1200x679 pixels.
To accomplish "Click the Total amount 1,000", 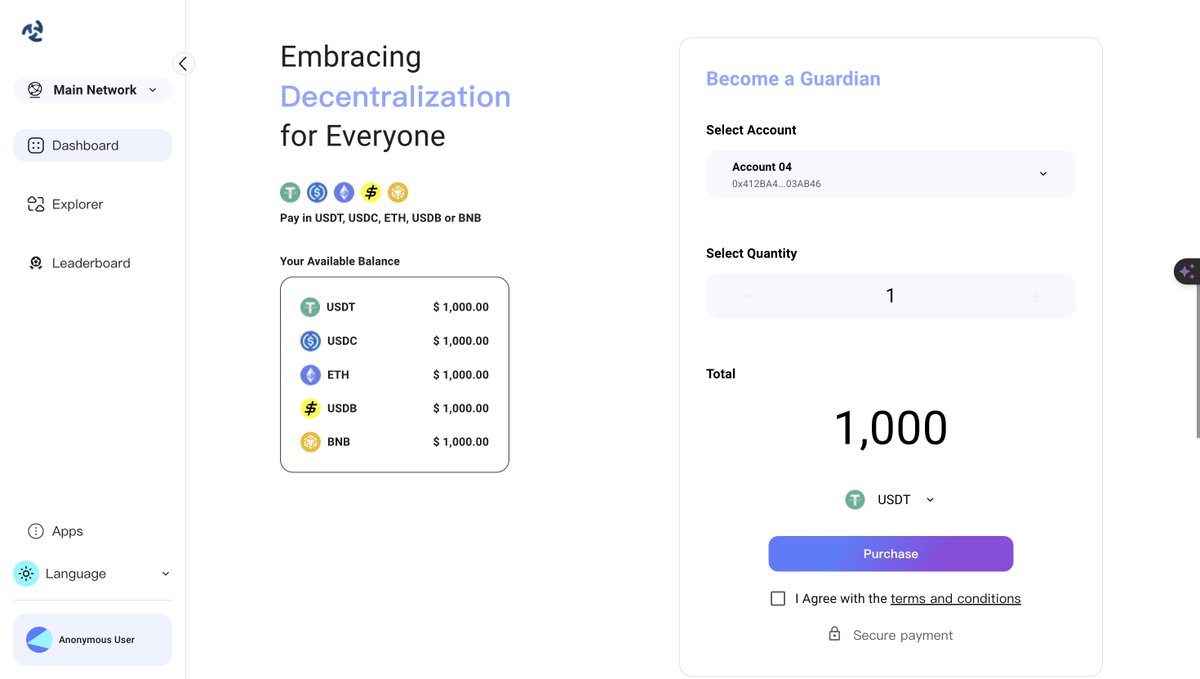I will 890,428.
